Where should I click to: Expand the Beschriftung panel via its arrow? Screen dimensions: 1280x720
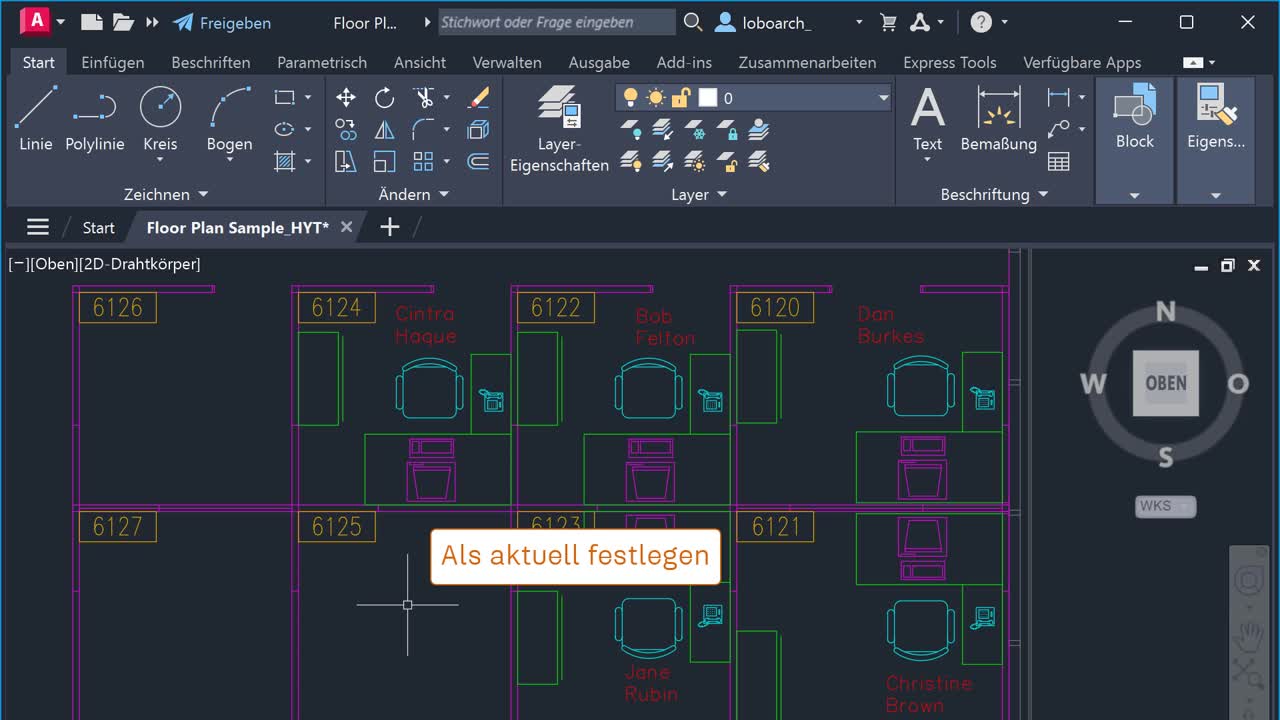tap(1043, 194)
